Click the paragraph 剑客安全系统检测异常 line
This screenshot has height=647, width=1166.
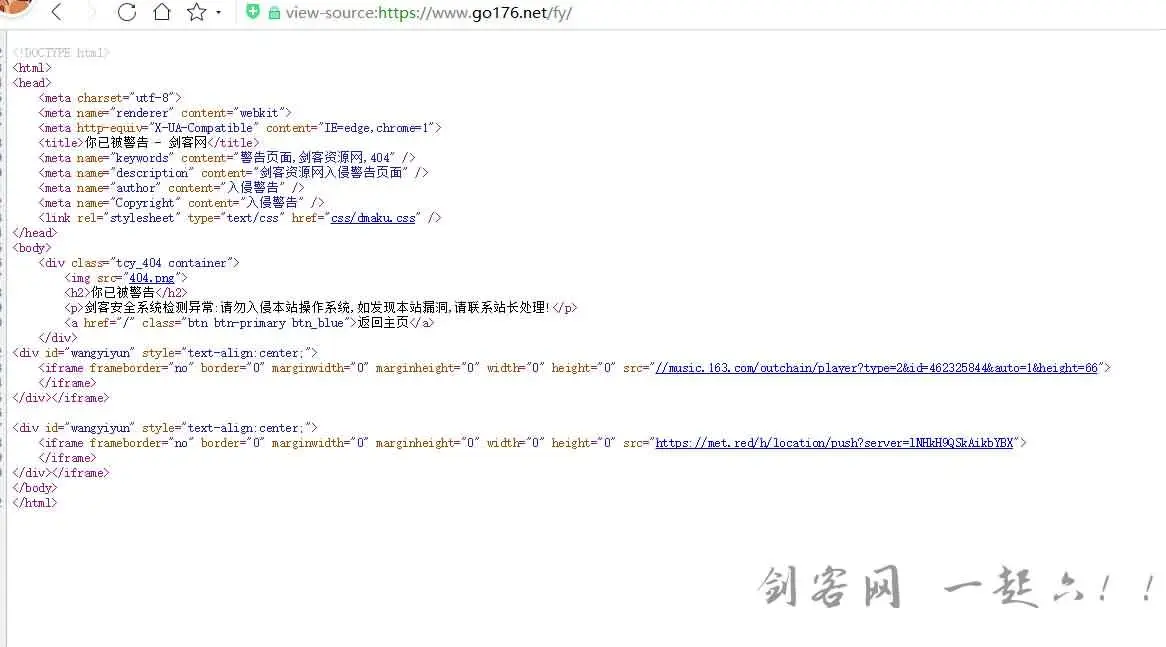tap(321, 308)
